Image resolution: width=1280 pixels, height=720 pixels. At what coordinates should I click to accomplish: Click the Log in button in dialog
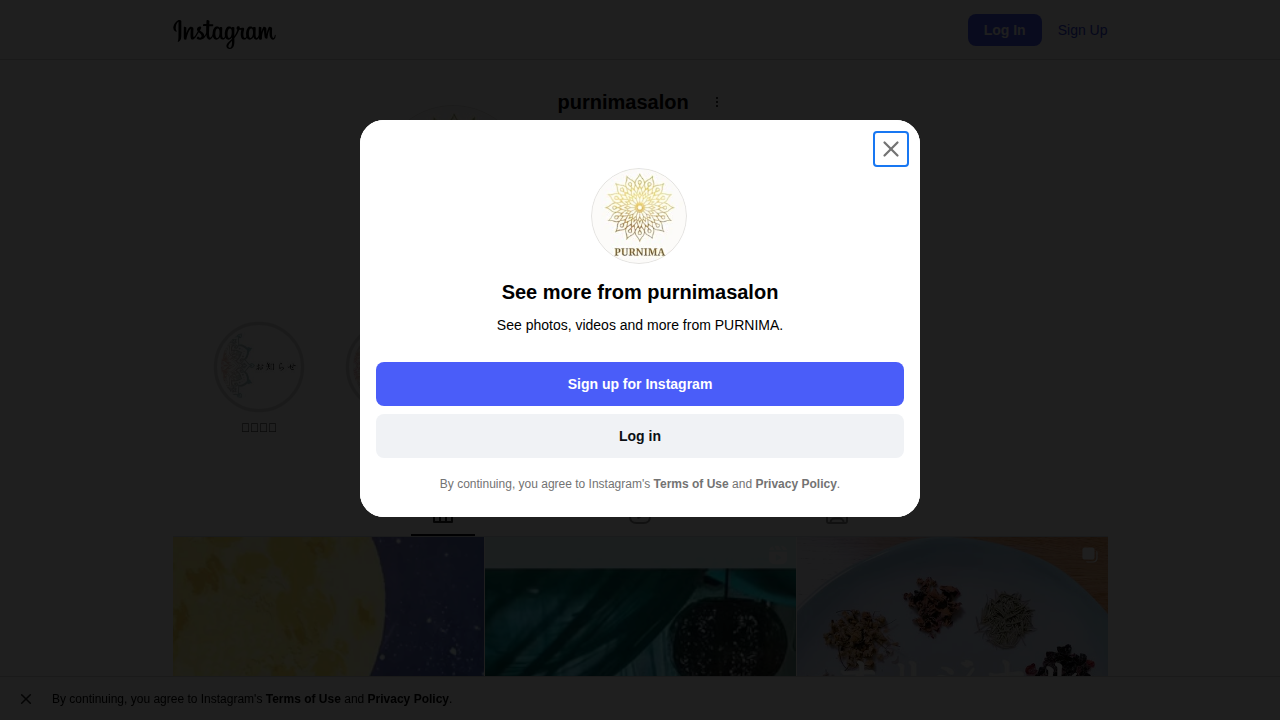[x=640, y=436]
